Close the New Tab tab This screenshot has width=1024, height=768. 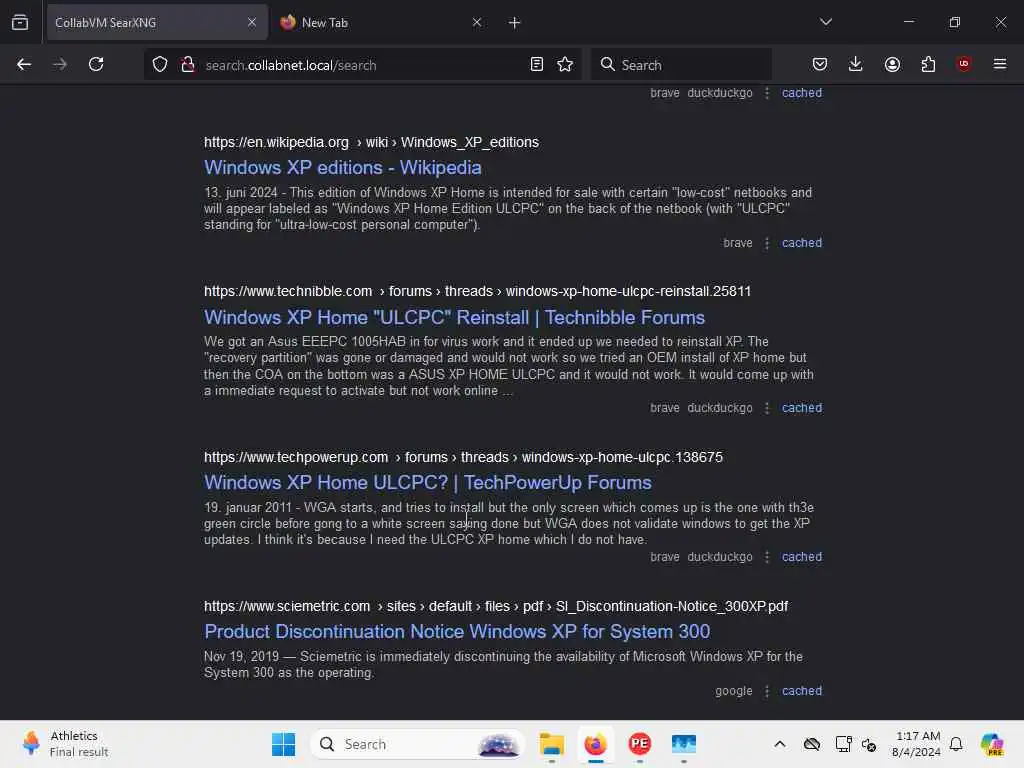[x=477, y=22]
